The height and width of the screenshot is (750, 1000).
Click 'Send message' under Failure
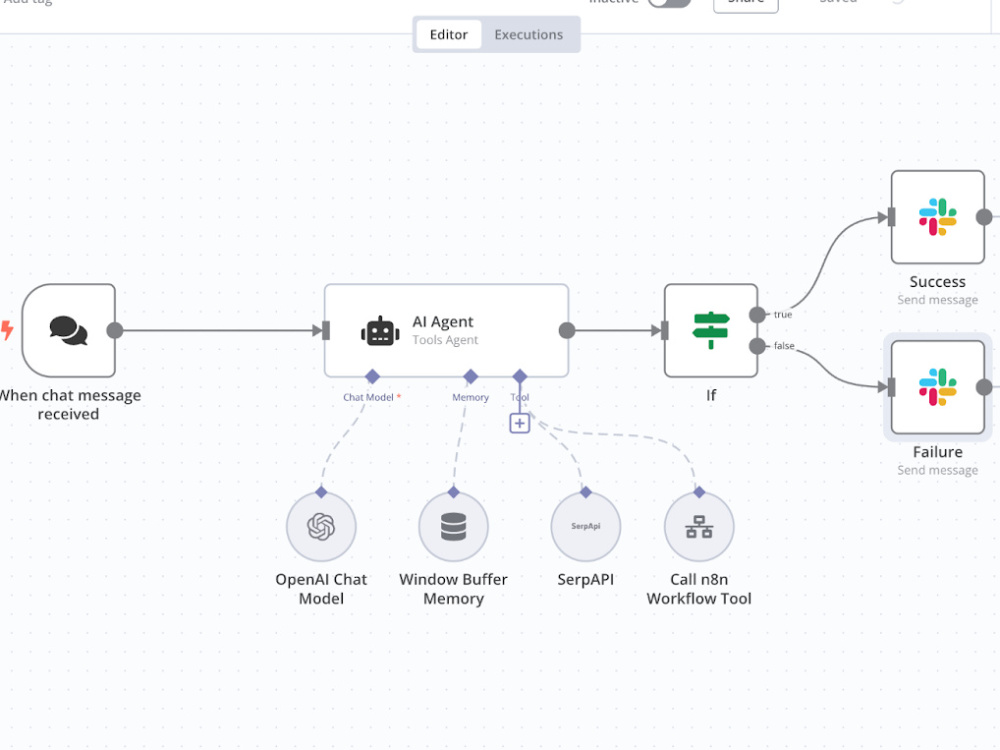pos(938,470)
